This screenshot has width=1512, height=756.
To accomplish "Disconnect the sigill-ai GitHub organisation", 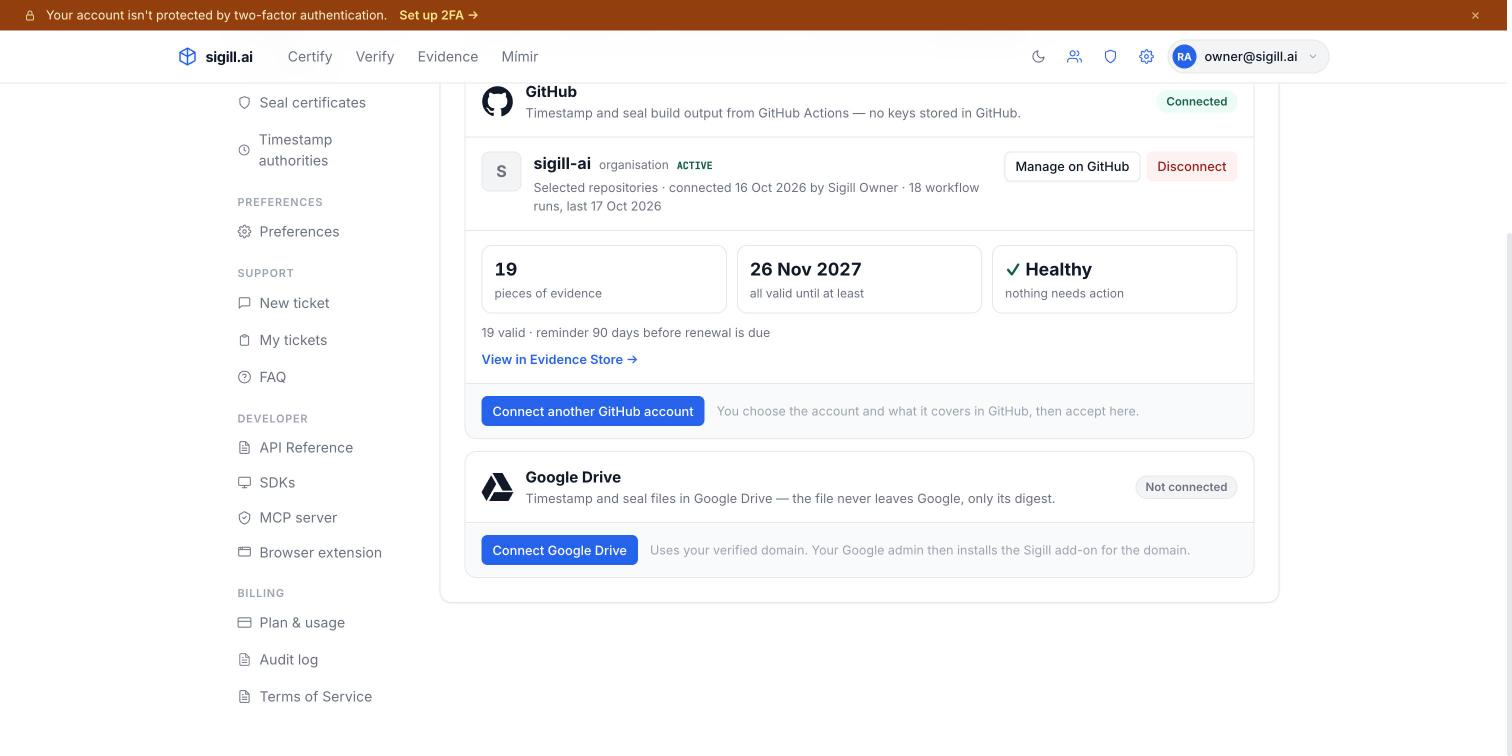I will pos(1191,167).
